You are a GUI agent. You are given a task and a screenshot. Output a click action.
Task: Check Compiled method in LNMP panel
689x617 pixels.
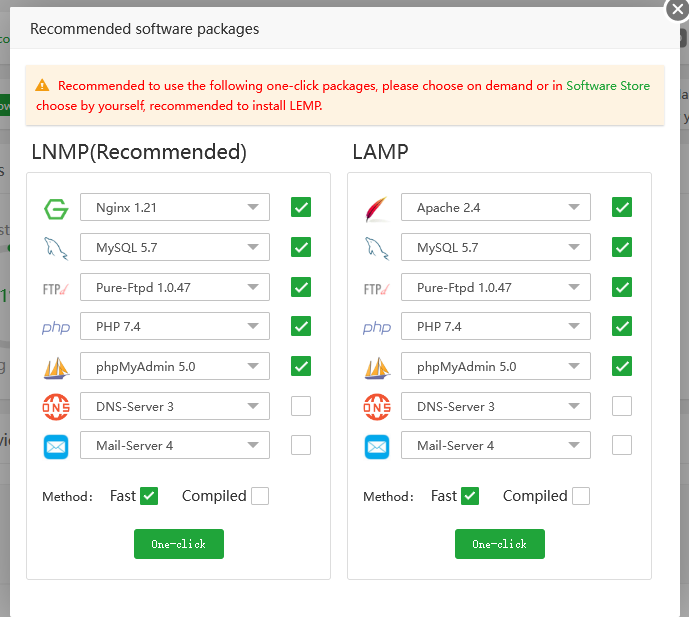coord(260,496)
